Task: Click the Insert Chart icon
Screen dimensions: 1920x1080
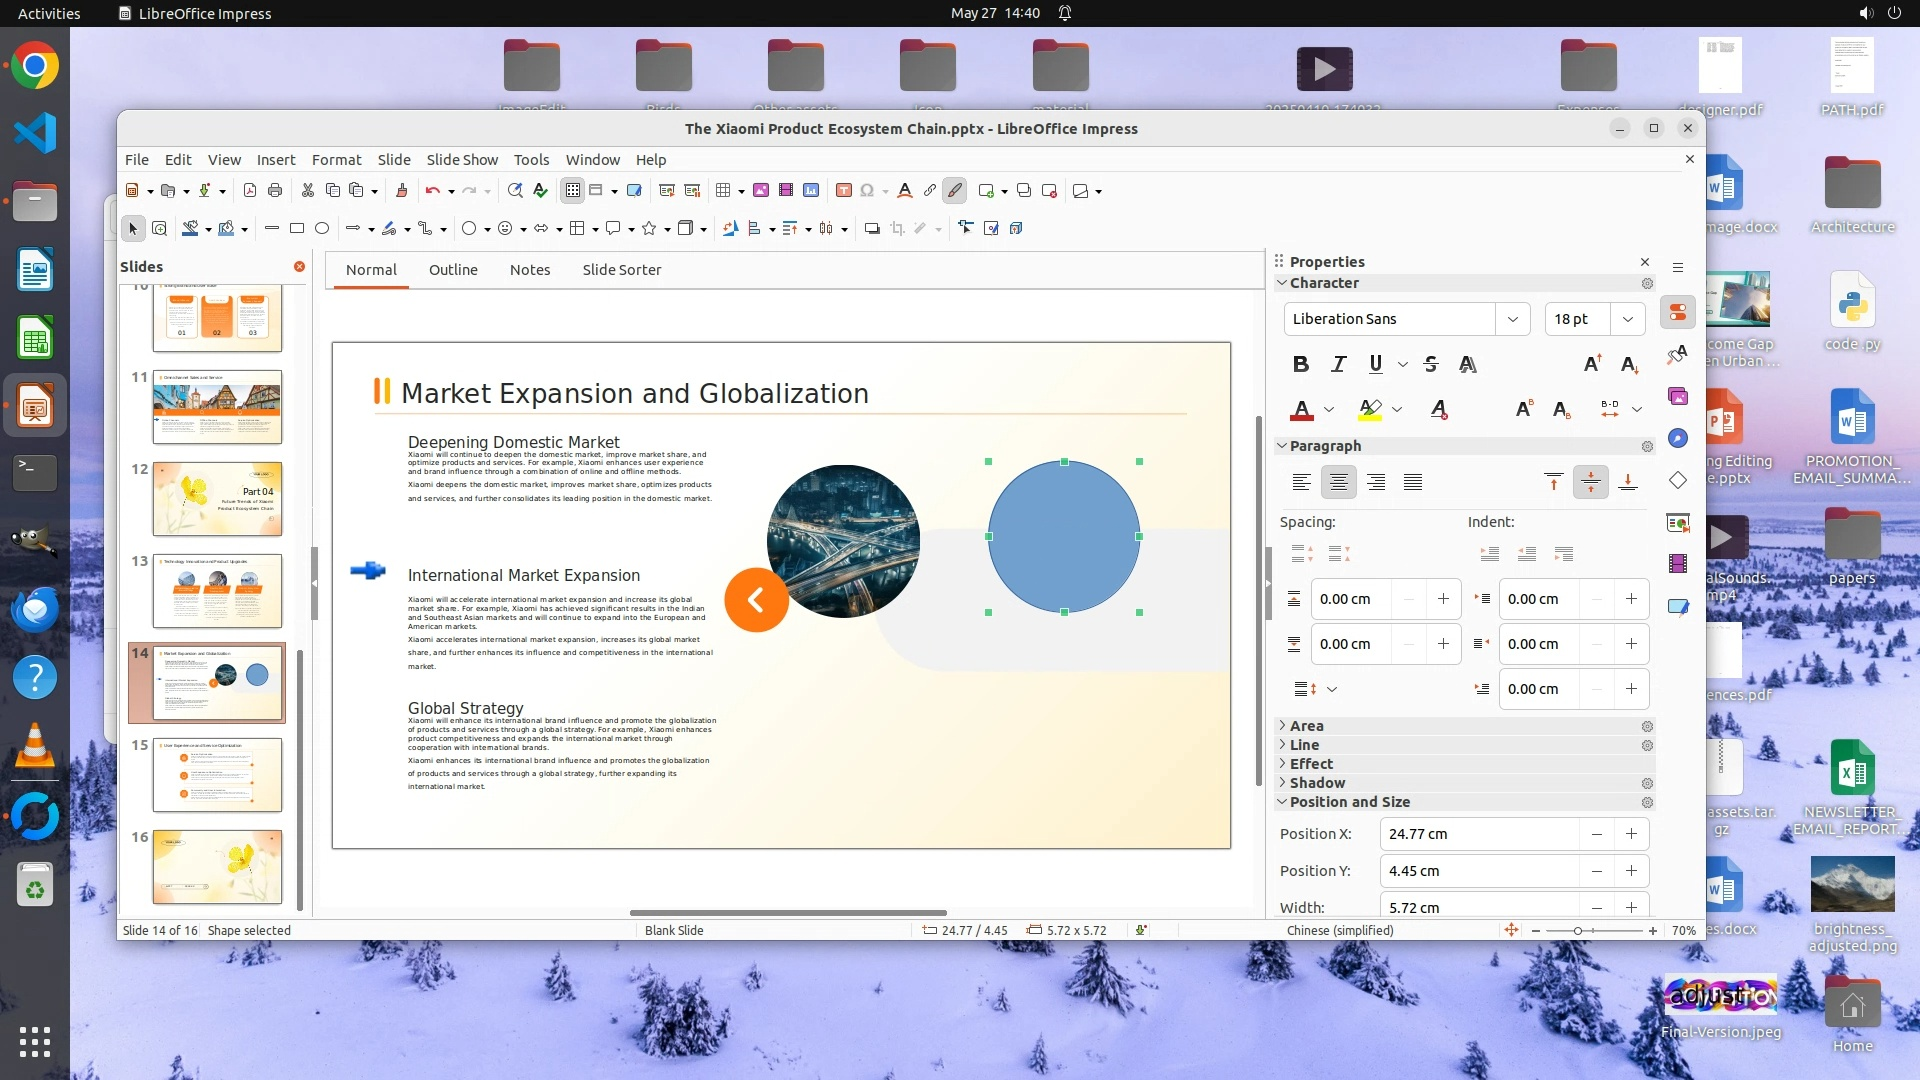Action: tap(811, 191)
